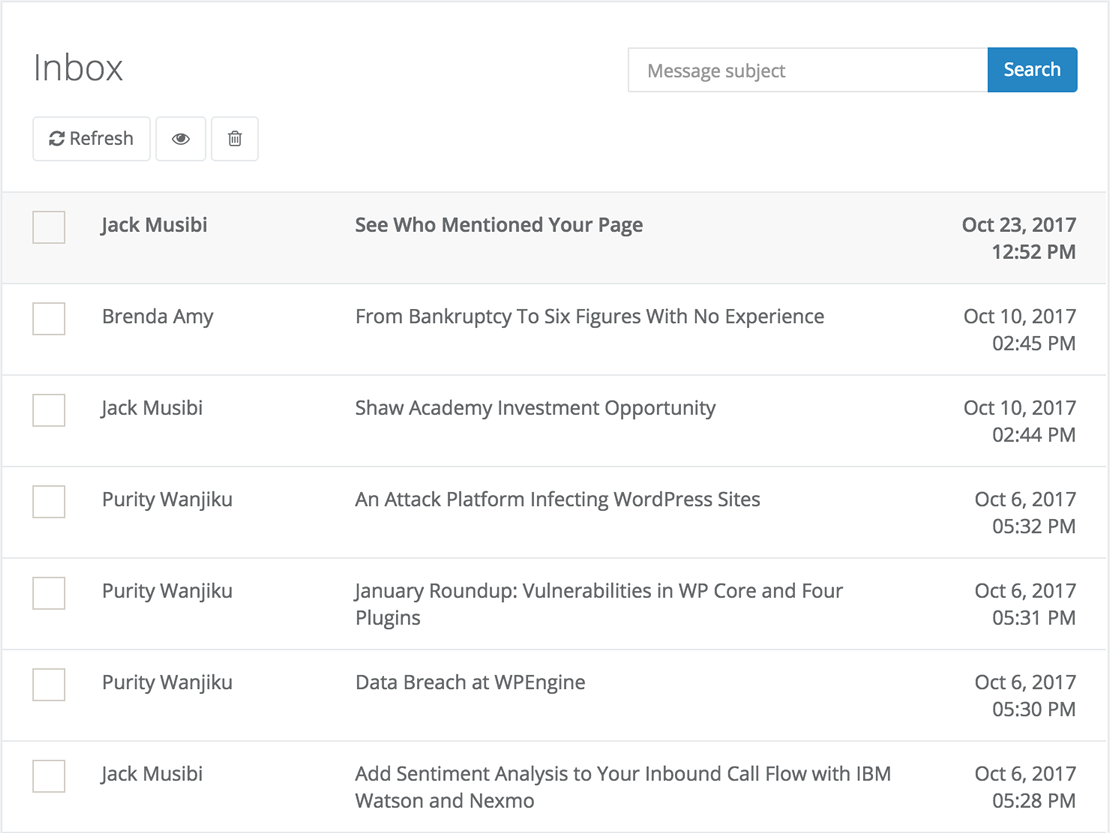The image size is (1110, 833).
Task: Click the Inbox heading
Action: point(78,69)
